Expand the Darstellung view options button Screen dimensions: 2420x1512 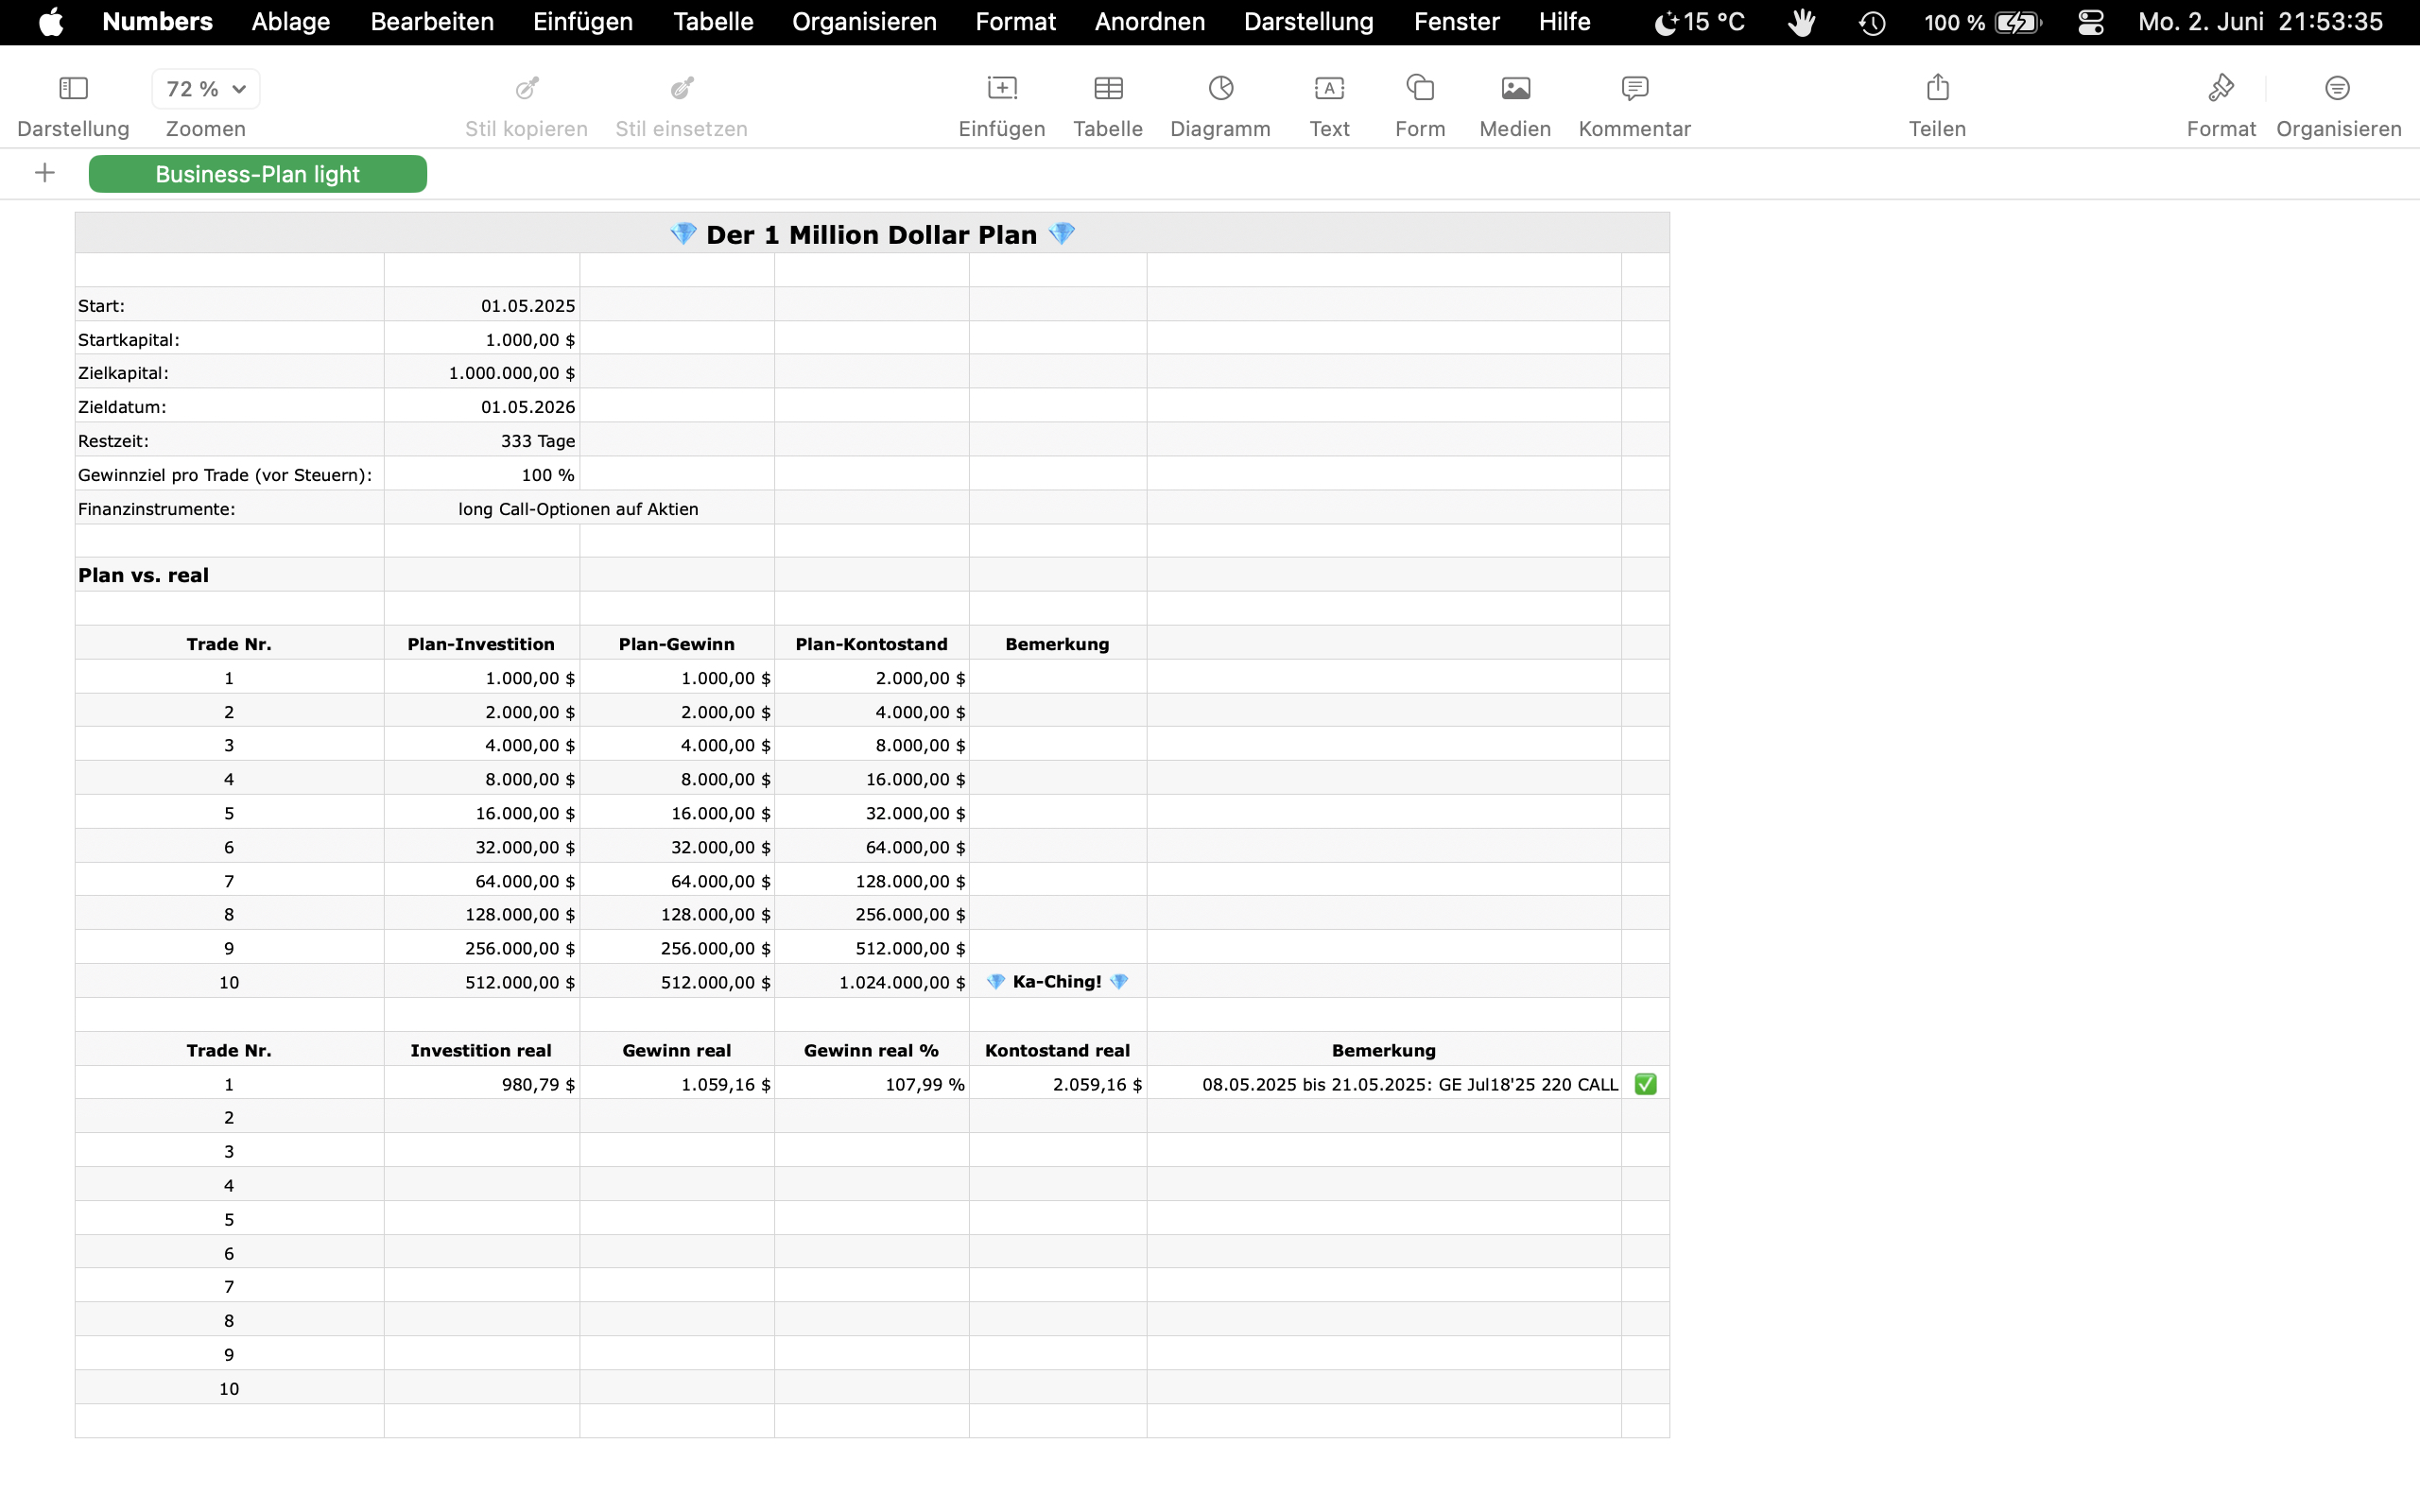(73, 89)
